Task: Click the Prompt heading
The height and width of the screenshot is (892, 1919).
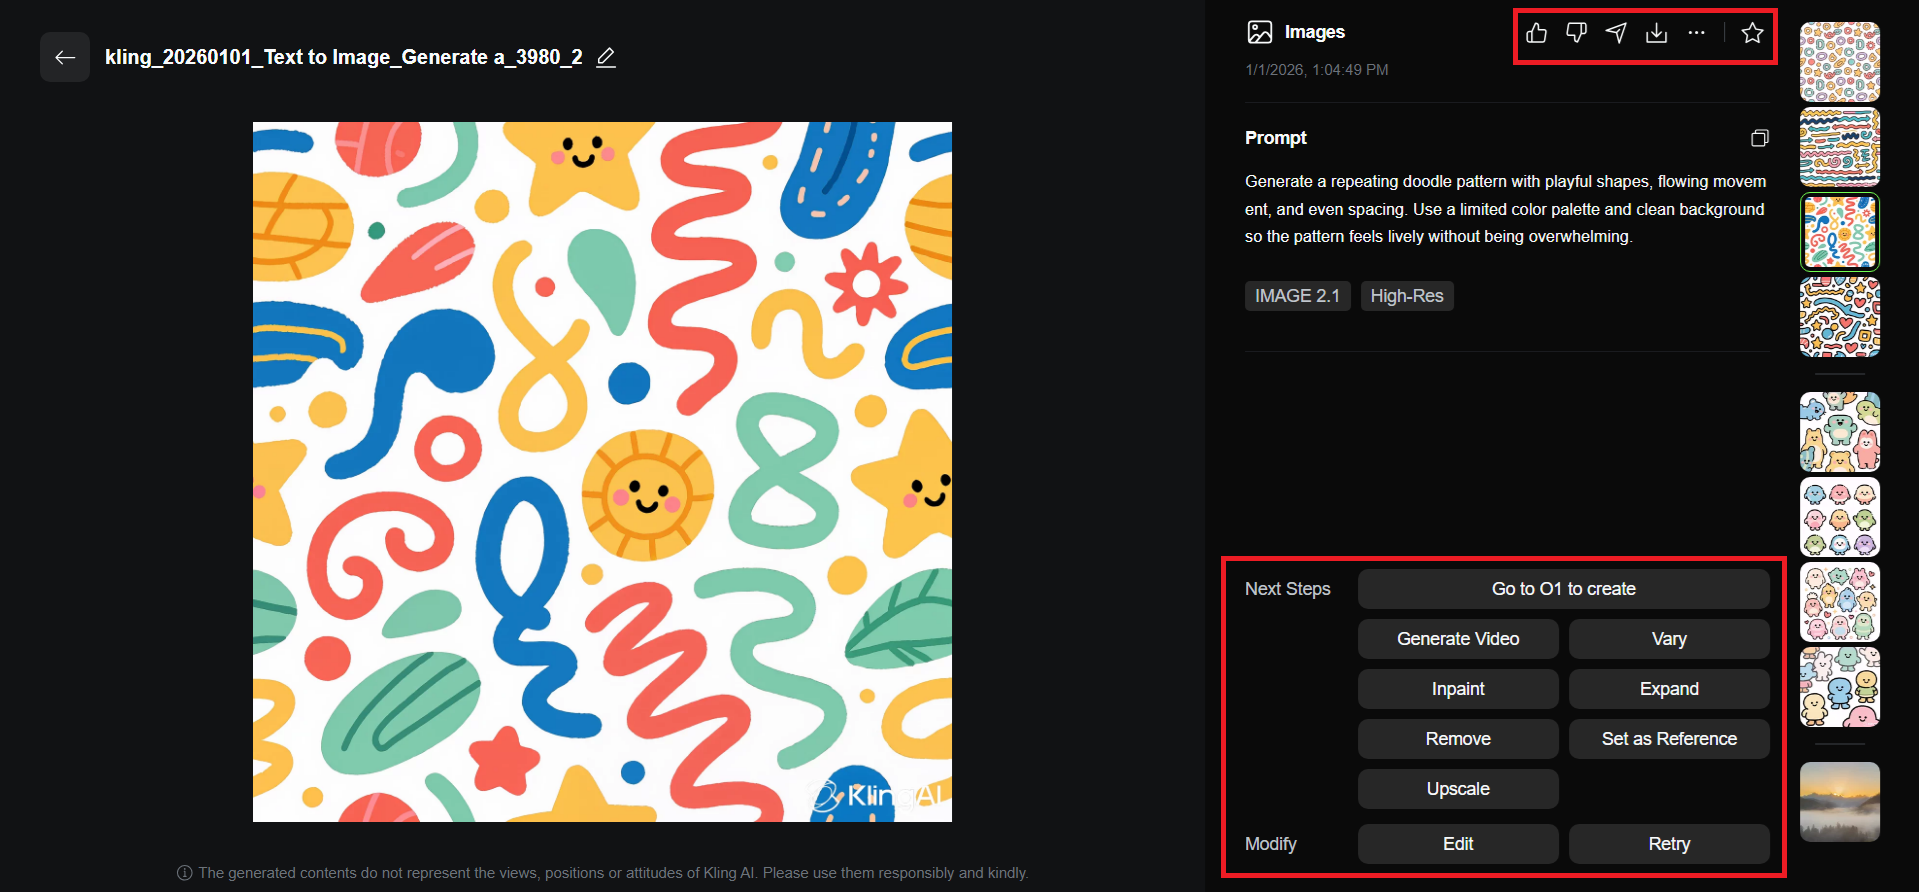Action: click(1276, 138)
